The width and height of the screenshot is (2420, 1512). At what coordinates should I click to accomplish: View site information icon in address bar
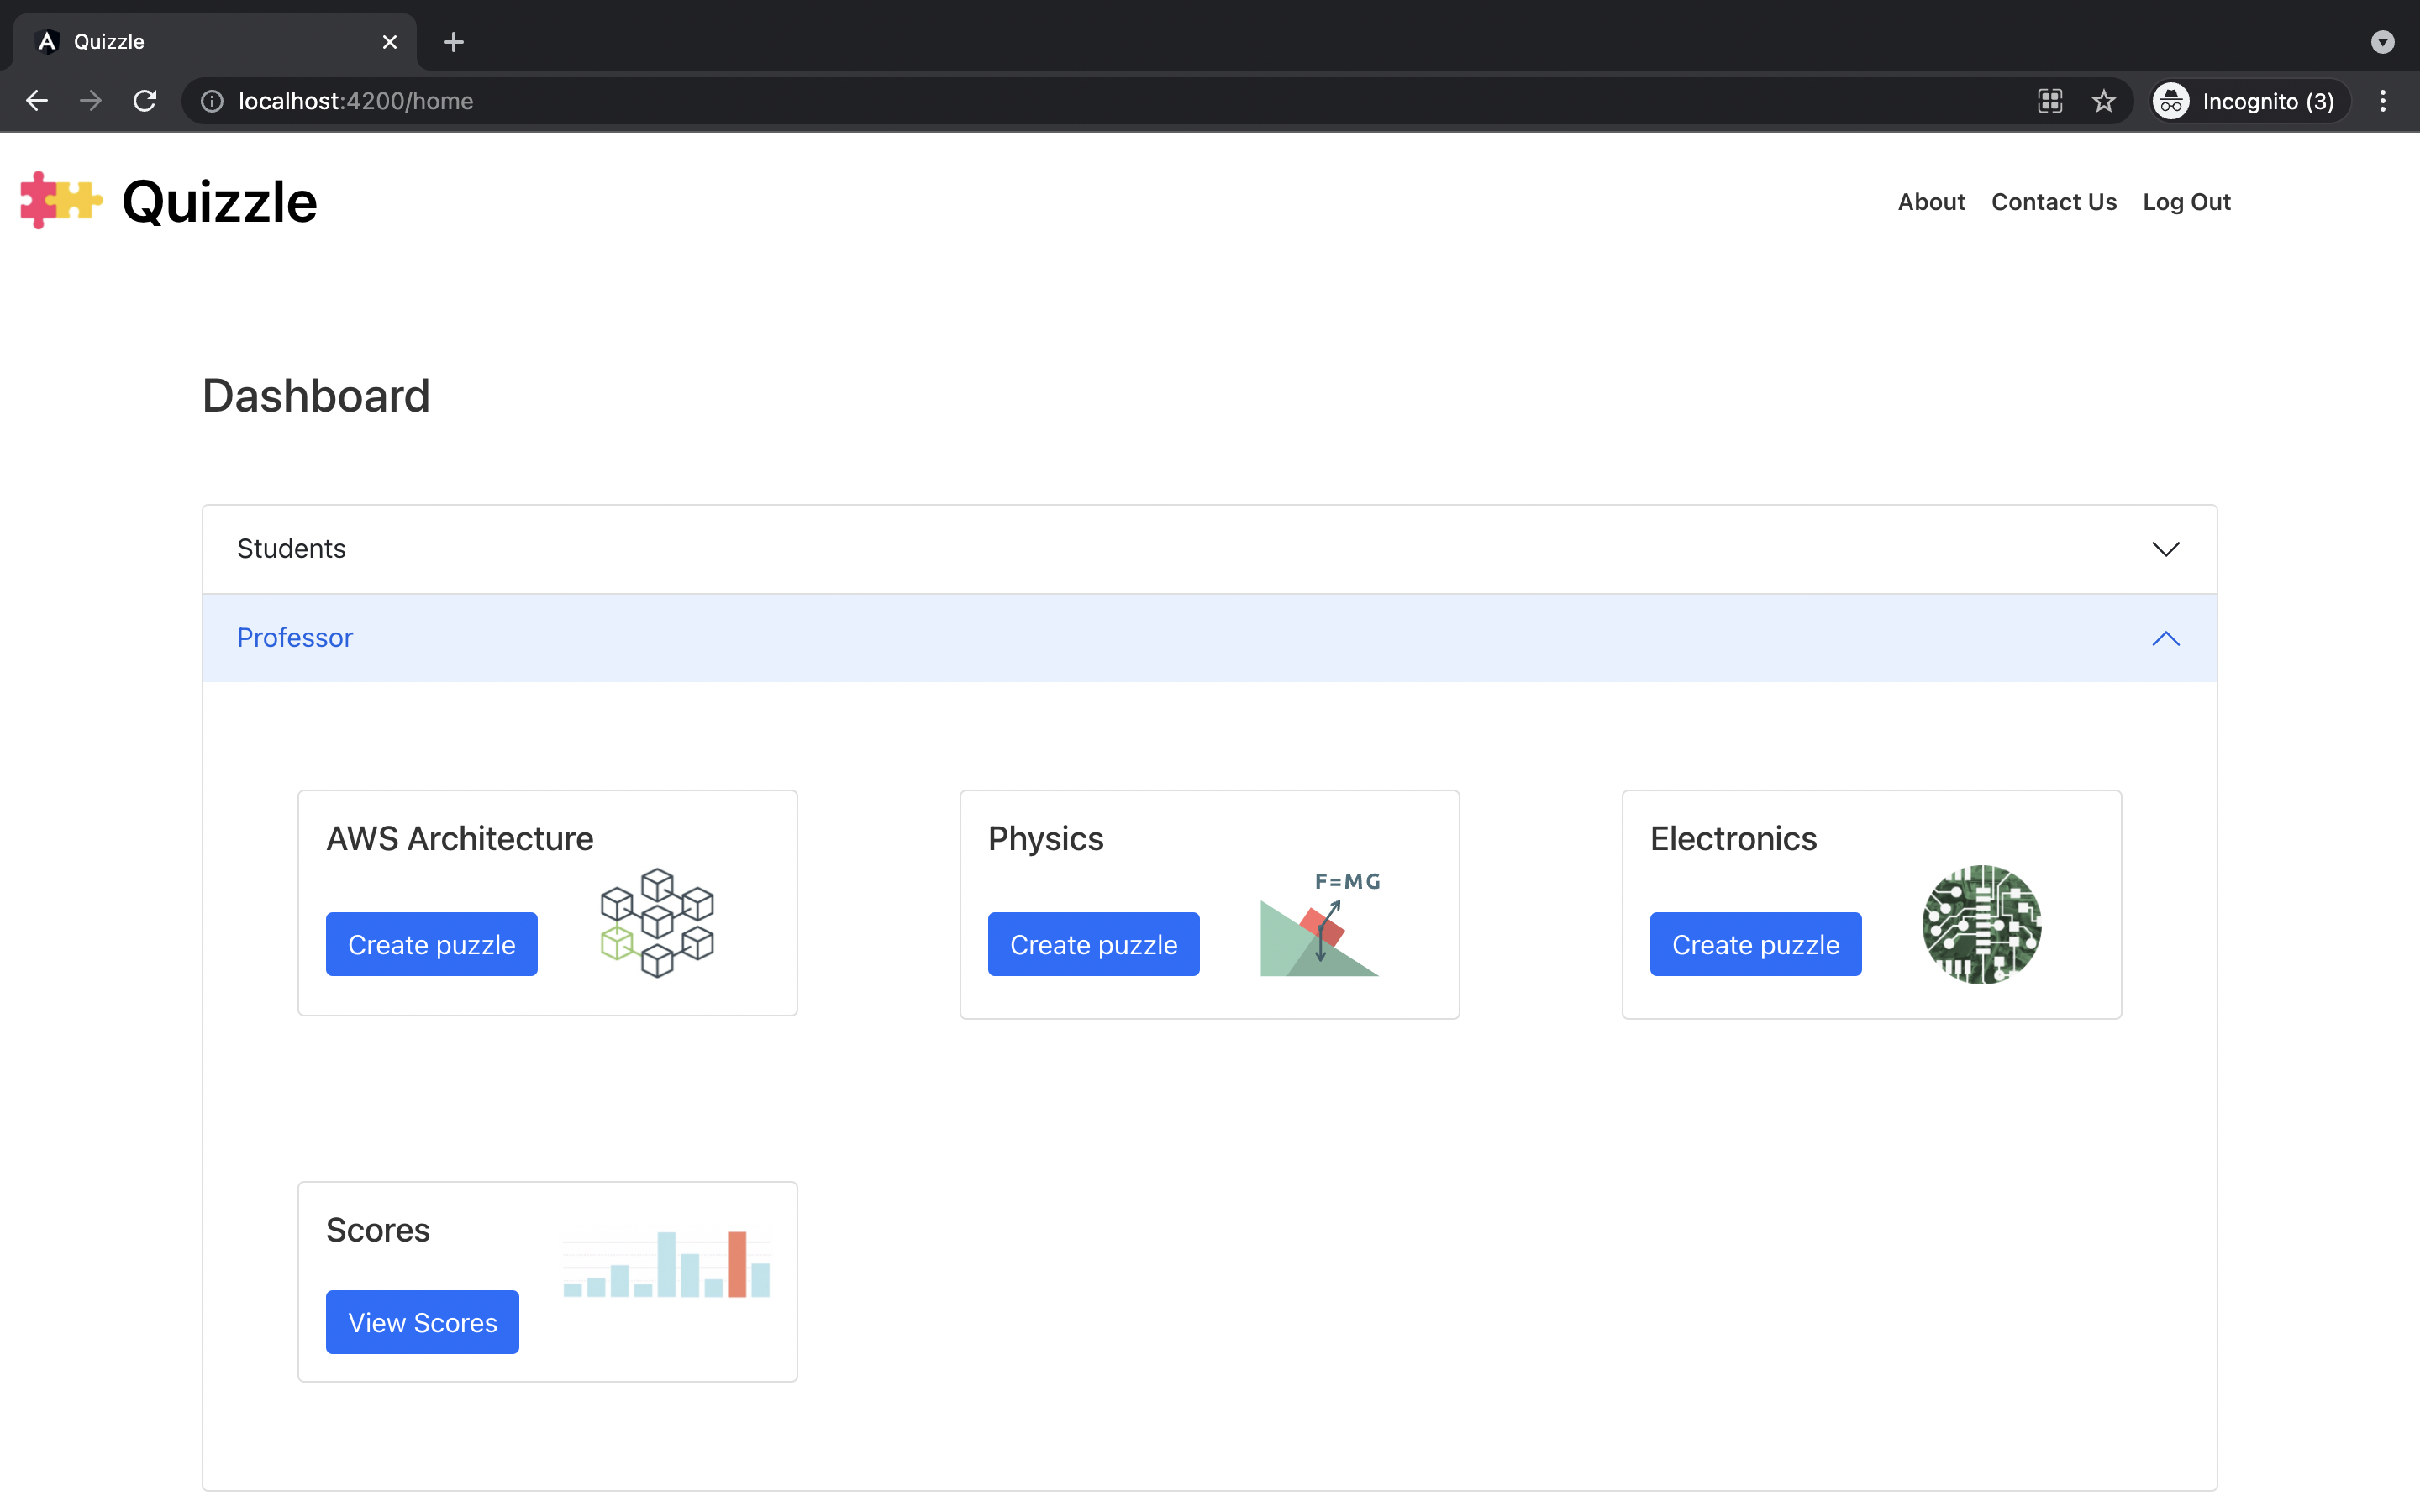click(x=212, y=101)
